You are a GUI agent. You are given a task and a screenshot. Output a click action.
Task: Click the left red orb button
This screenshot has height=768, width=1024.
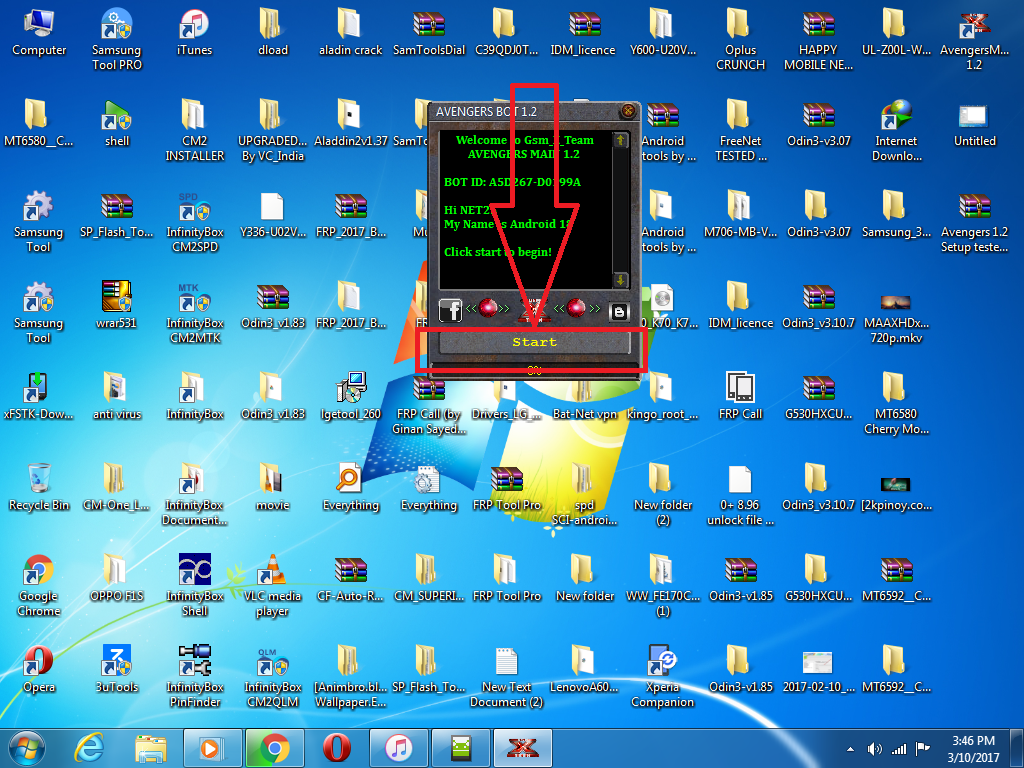coord(488,308)
